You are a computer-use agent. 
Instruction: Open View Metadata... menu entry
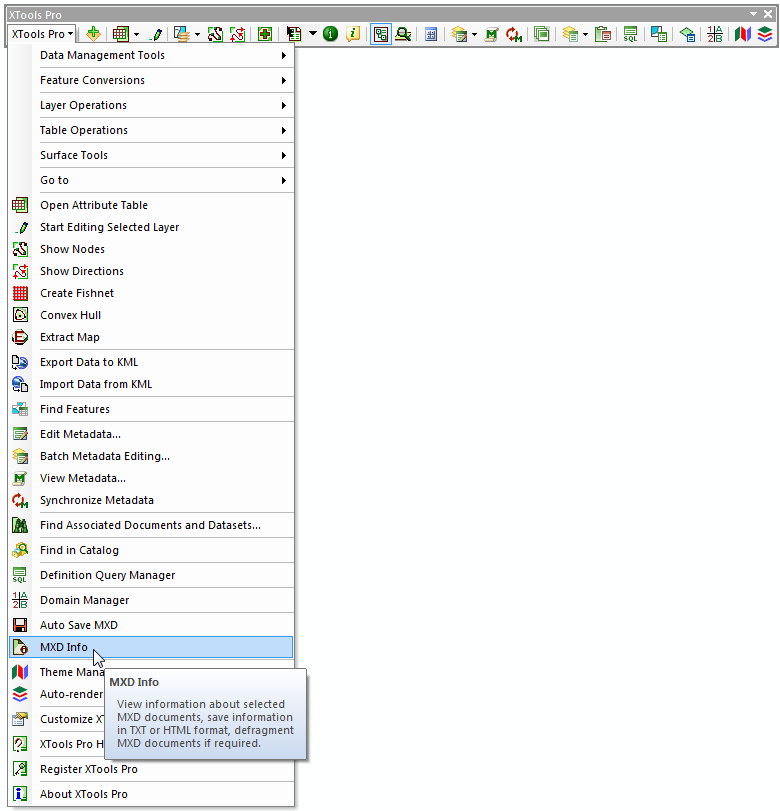152,478
